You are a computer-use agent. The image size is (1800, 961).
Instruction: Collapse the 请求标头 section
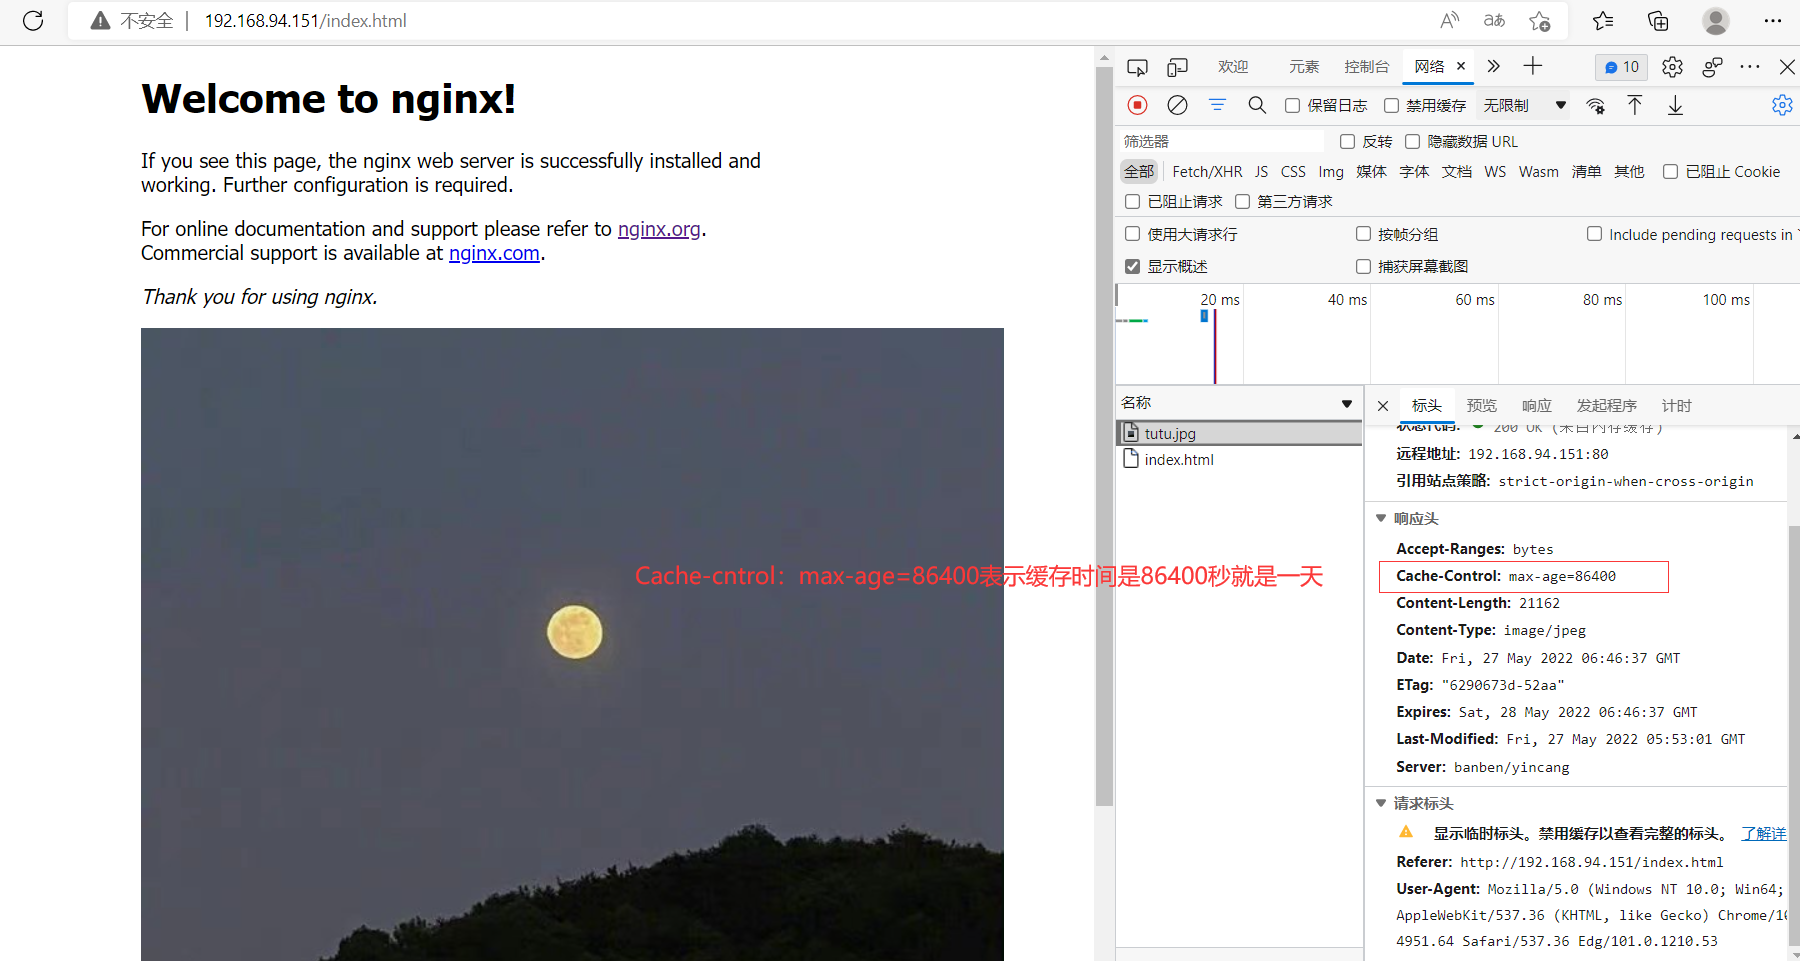coord(1381,803)
